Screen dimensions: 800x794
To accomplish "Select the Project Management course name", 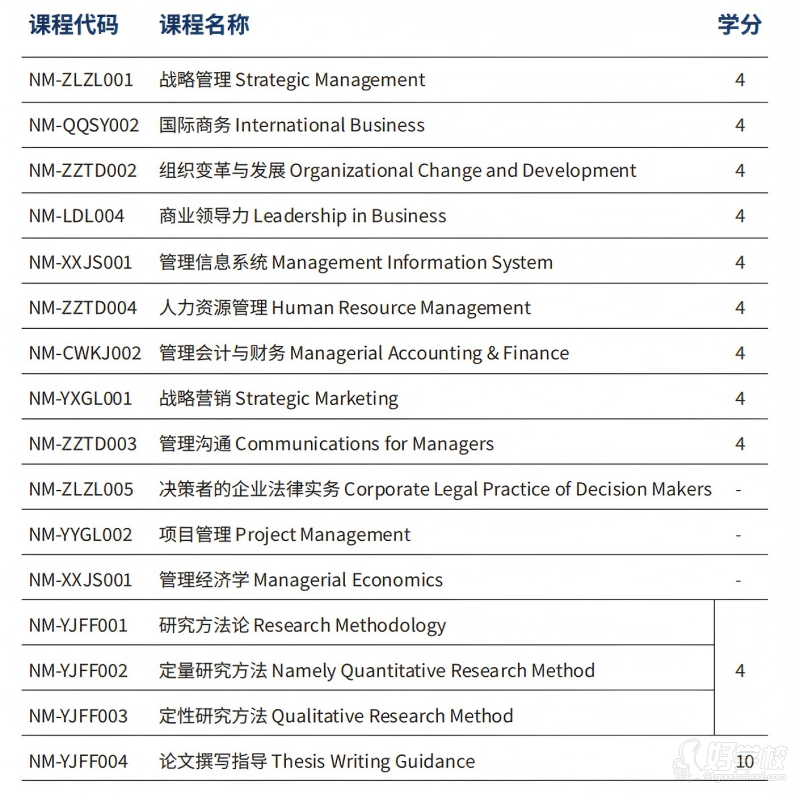I will tap(284, 535).
